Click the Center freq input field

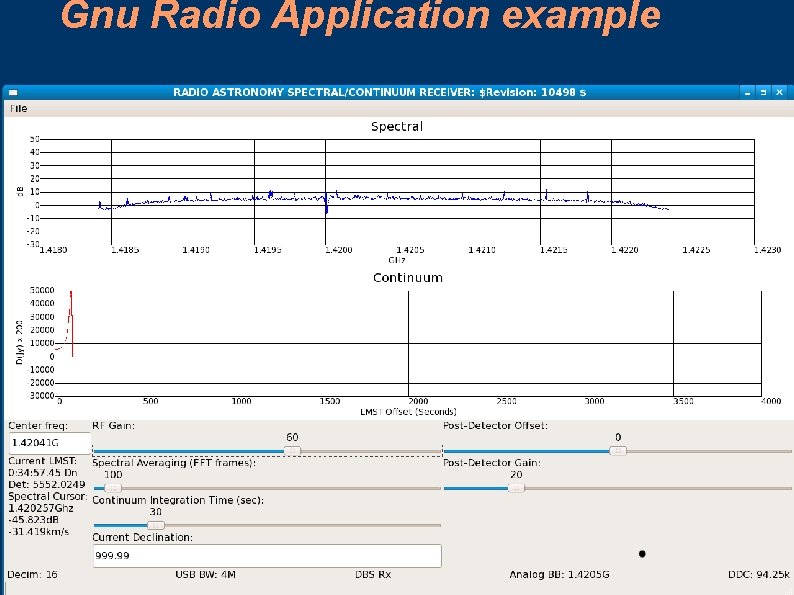pyautogui.click(x=50, y=443)
